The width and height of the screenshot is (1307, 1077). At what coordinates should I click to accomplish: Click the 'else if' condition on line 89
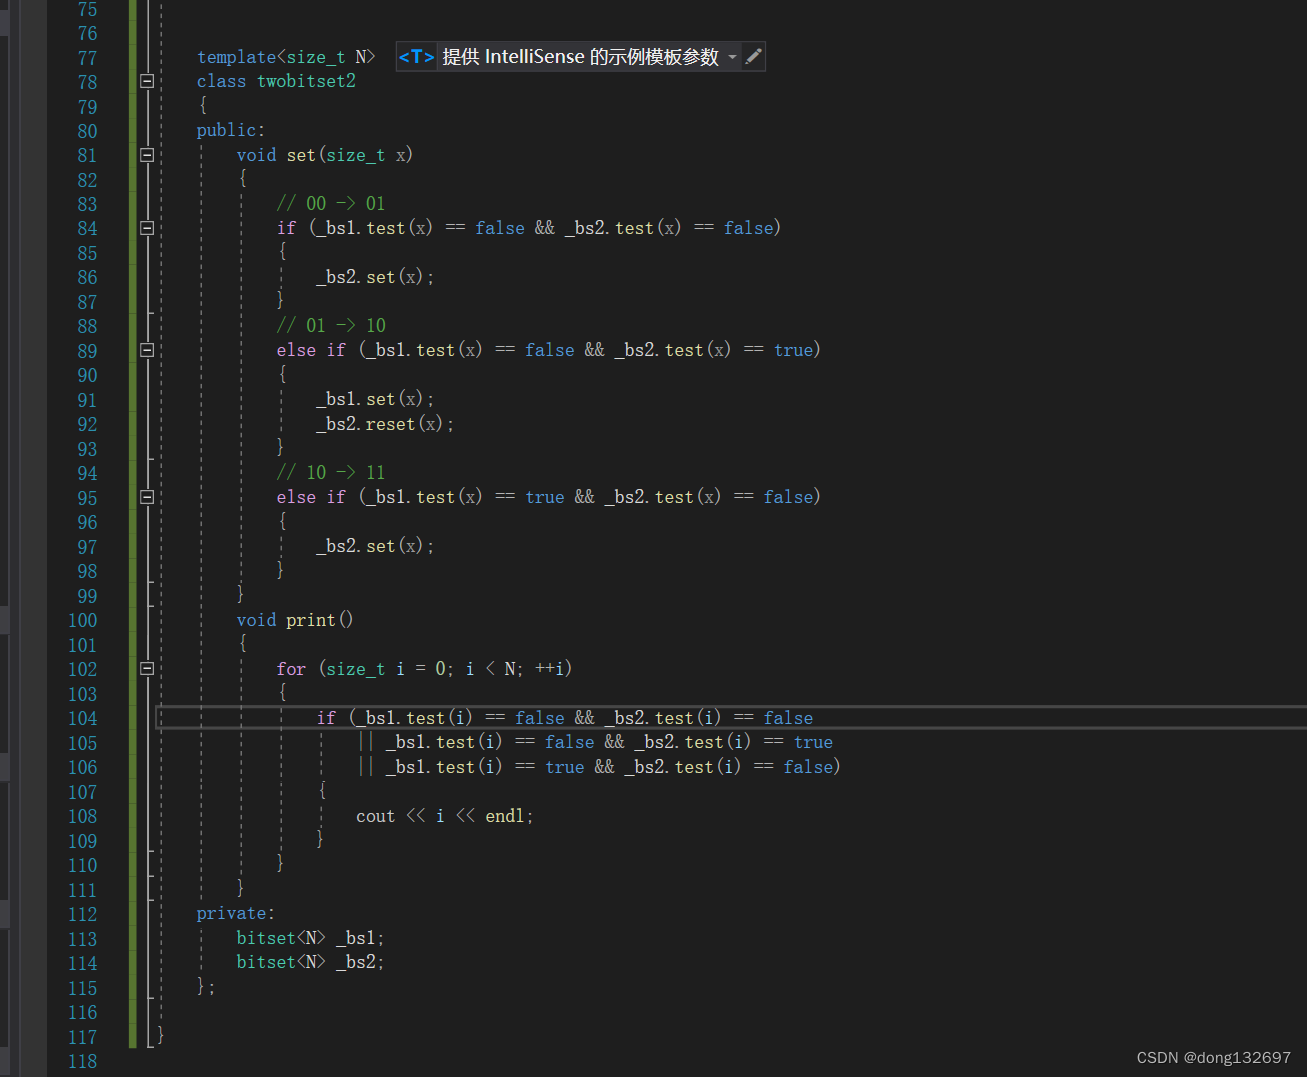point(549,350)
